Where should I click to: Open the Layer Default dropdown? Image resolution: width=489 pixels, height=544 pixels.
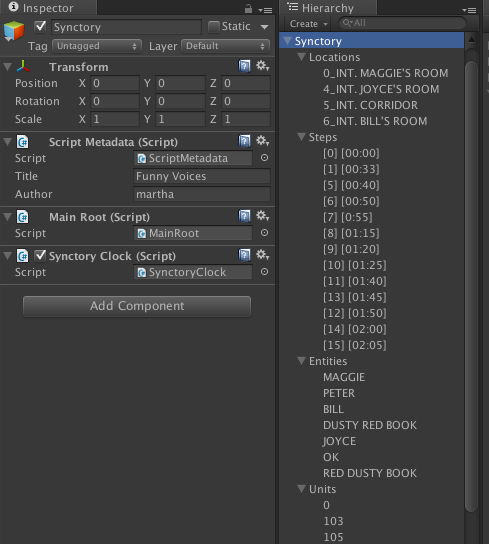pyautogui.click(x=226, y=46)
